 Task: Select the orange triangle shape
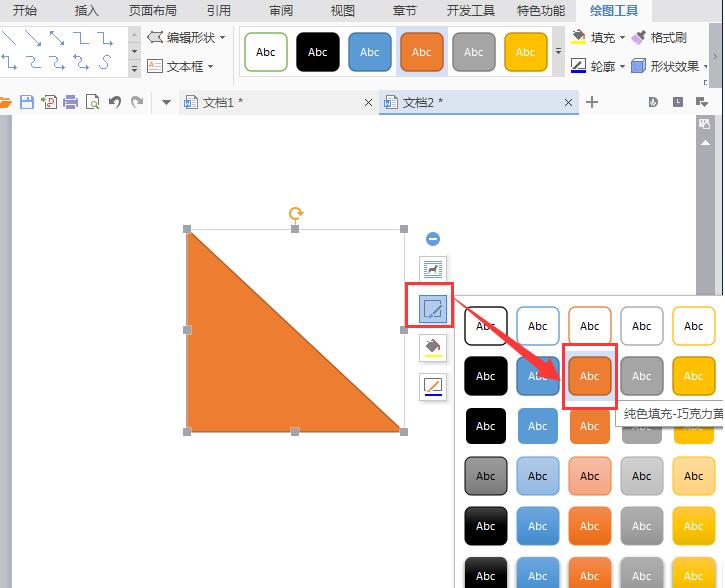(259, 365)
